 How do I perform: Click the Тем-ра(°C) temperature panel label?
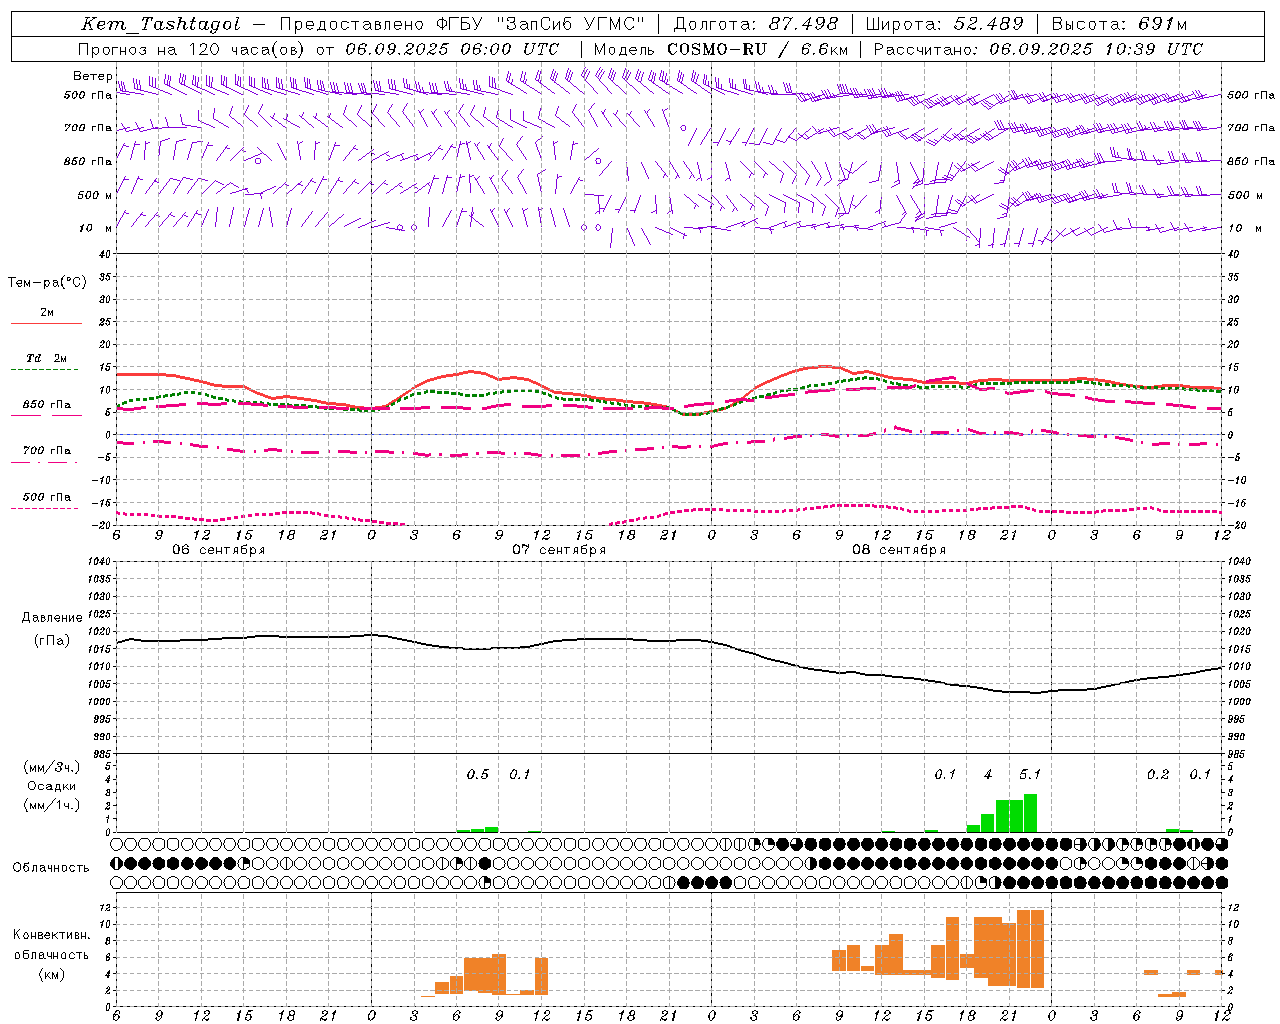(47, 283)
